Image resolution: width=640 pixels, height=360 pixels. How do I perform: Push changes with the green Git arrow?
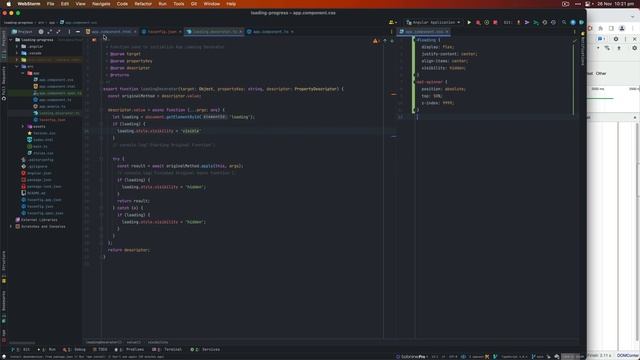click(536, 22)
